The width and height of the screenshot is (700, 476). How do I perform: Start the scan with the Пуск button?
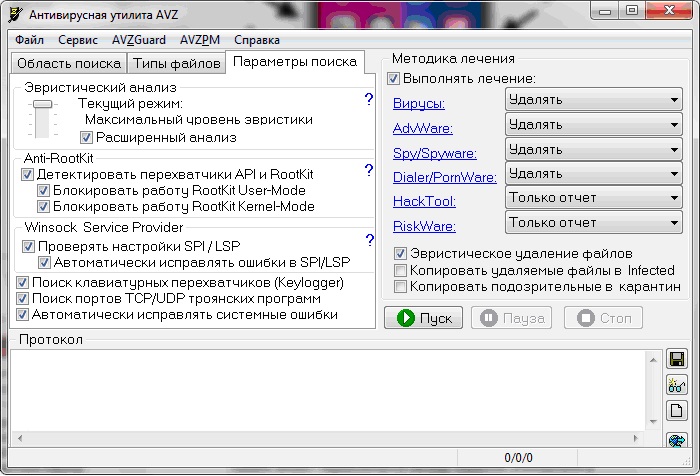(x=423, y=318)
